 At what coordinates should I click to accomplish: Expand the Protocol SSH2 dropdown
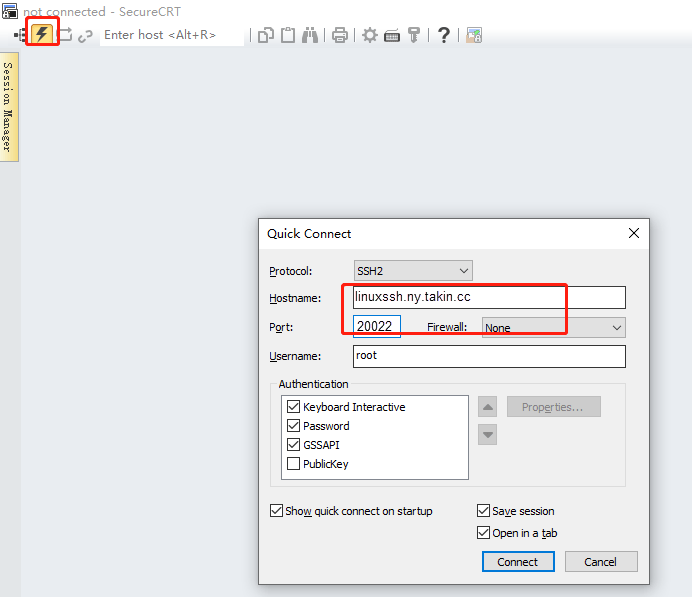pos(413,270)
